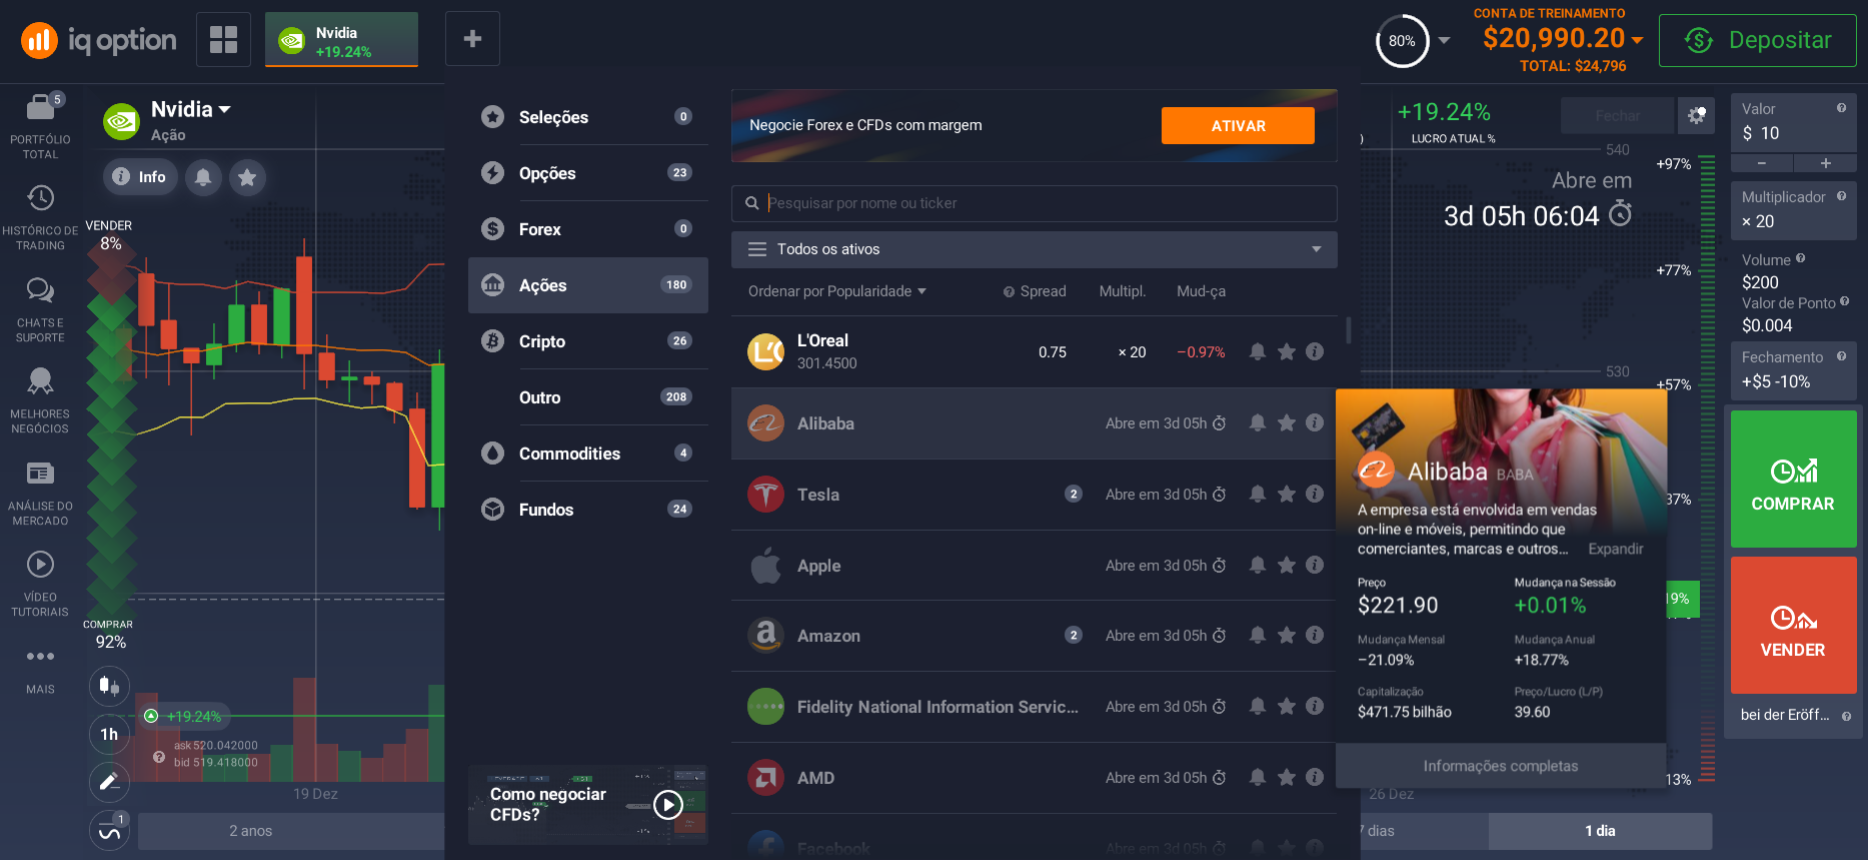Add a new asset tab with plus

coord(472,39)
